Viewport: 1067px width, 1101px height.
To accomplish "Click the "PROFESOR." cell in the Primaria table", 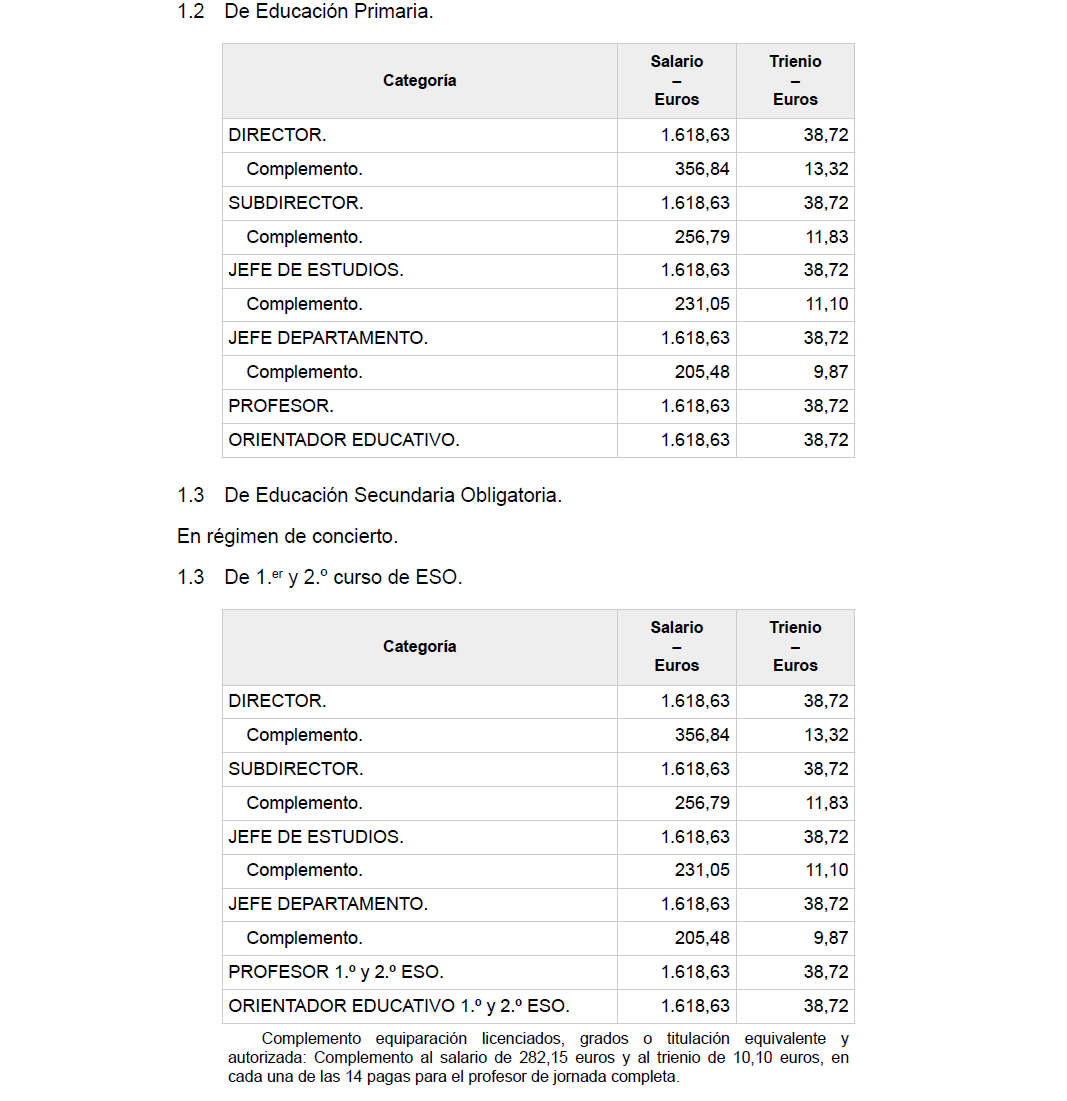I will pyautogui.click(x=281, y=406).
